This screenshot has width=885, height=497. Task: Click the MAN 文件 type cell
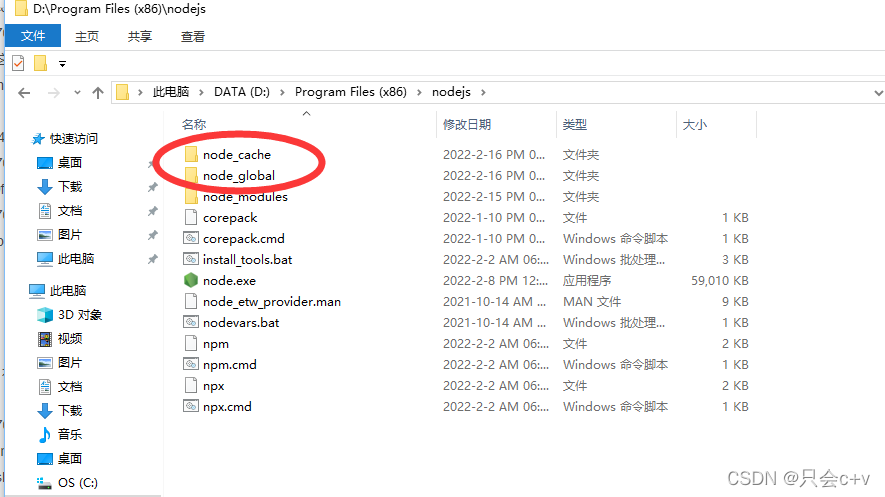point(592,301)
